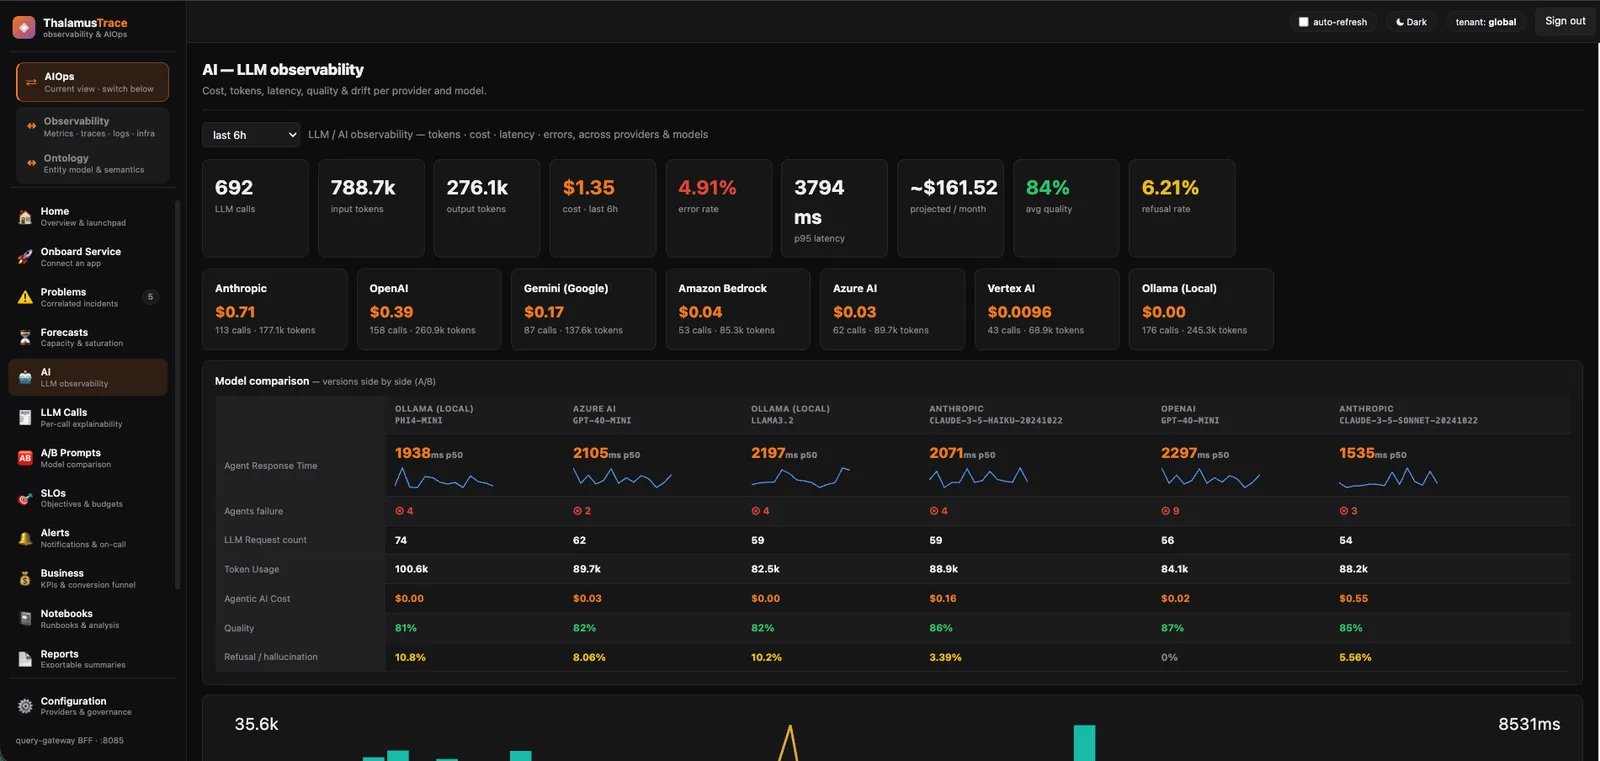Click failure icon beside OpenAI gpt-4o-mini count 9
Screen dimensions: 1600x761
[1165, 511]
